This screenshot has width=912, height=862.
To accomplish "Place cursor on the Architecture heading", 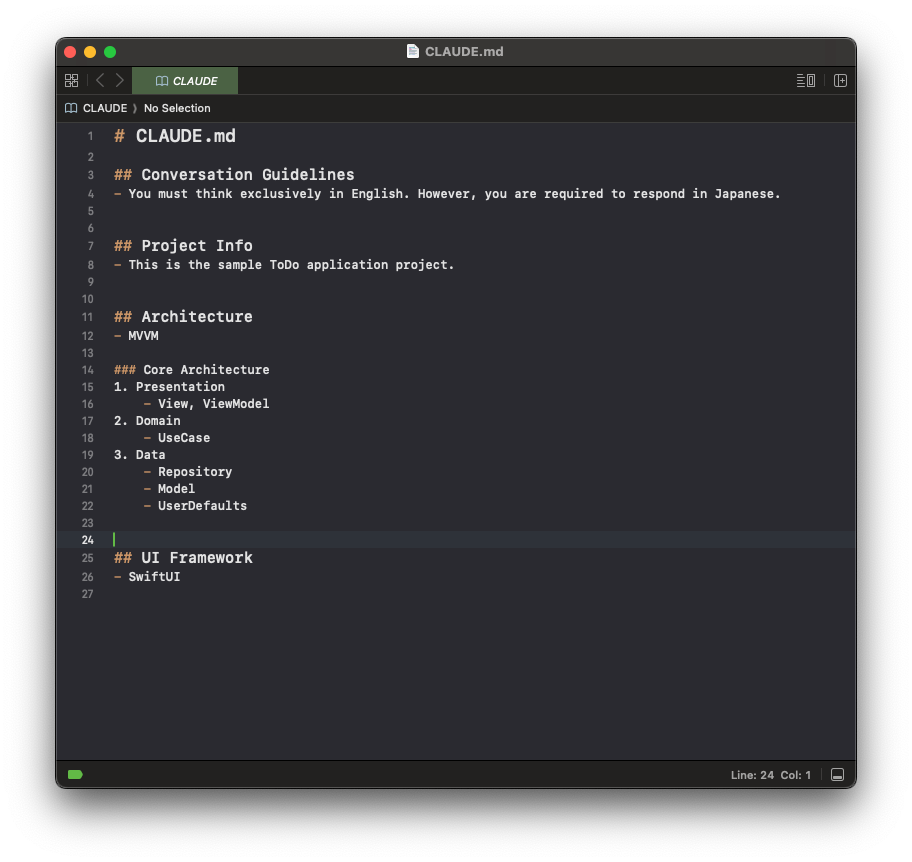I will (196, 317).
